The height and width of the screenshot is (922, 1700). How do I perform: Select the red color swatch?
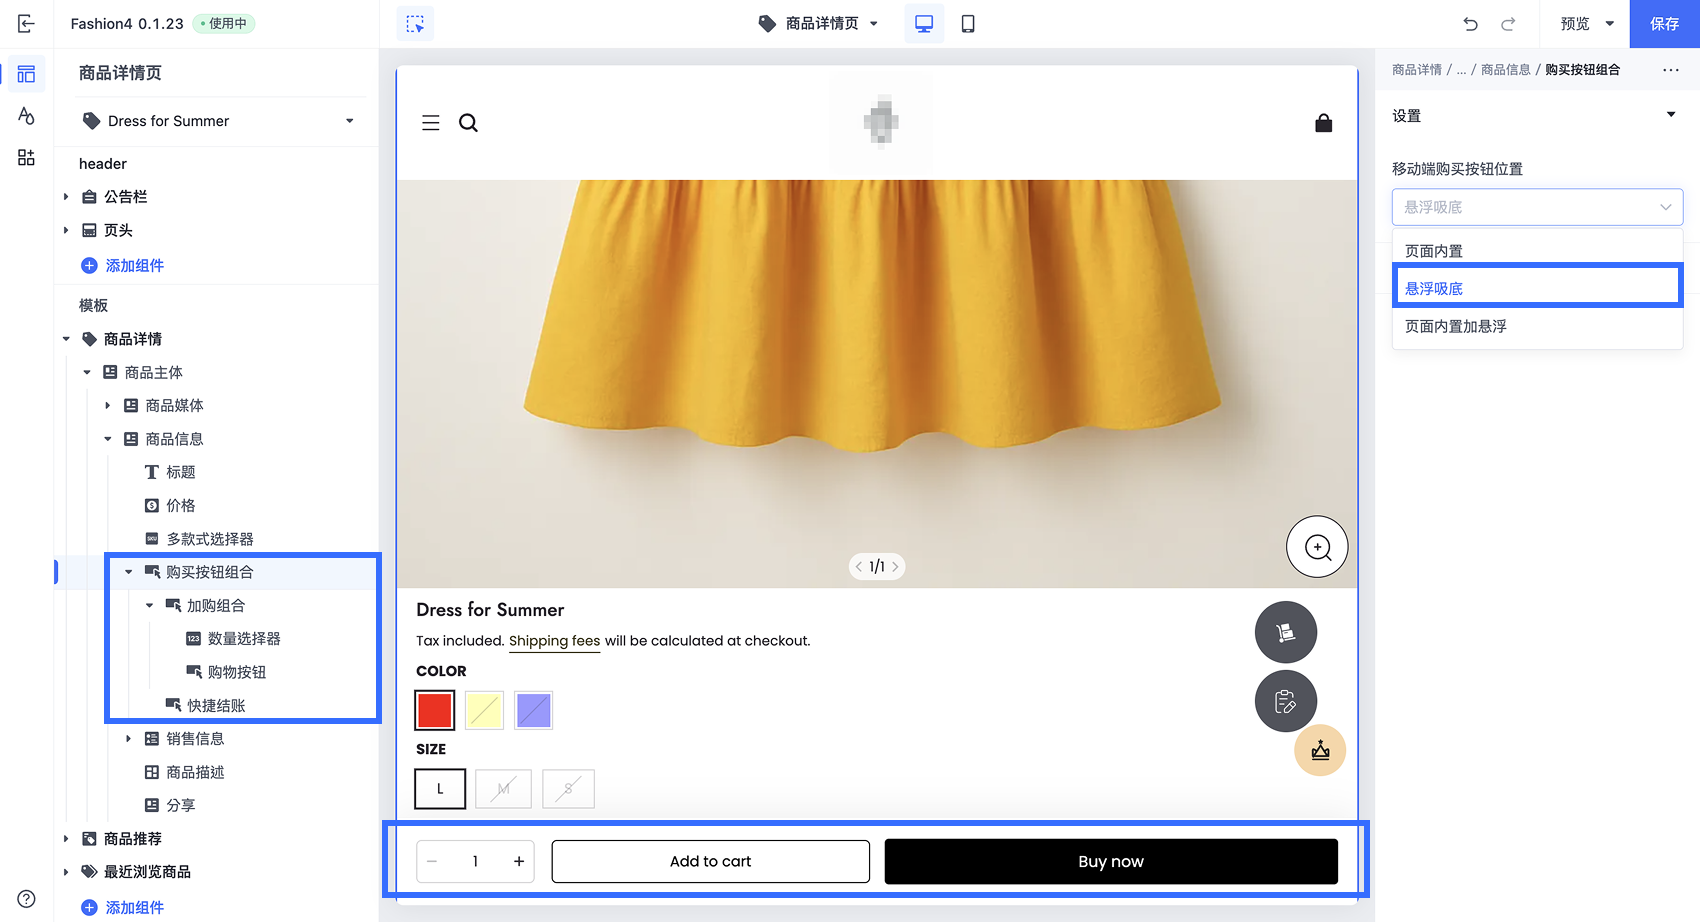coord(435,711)
